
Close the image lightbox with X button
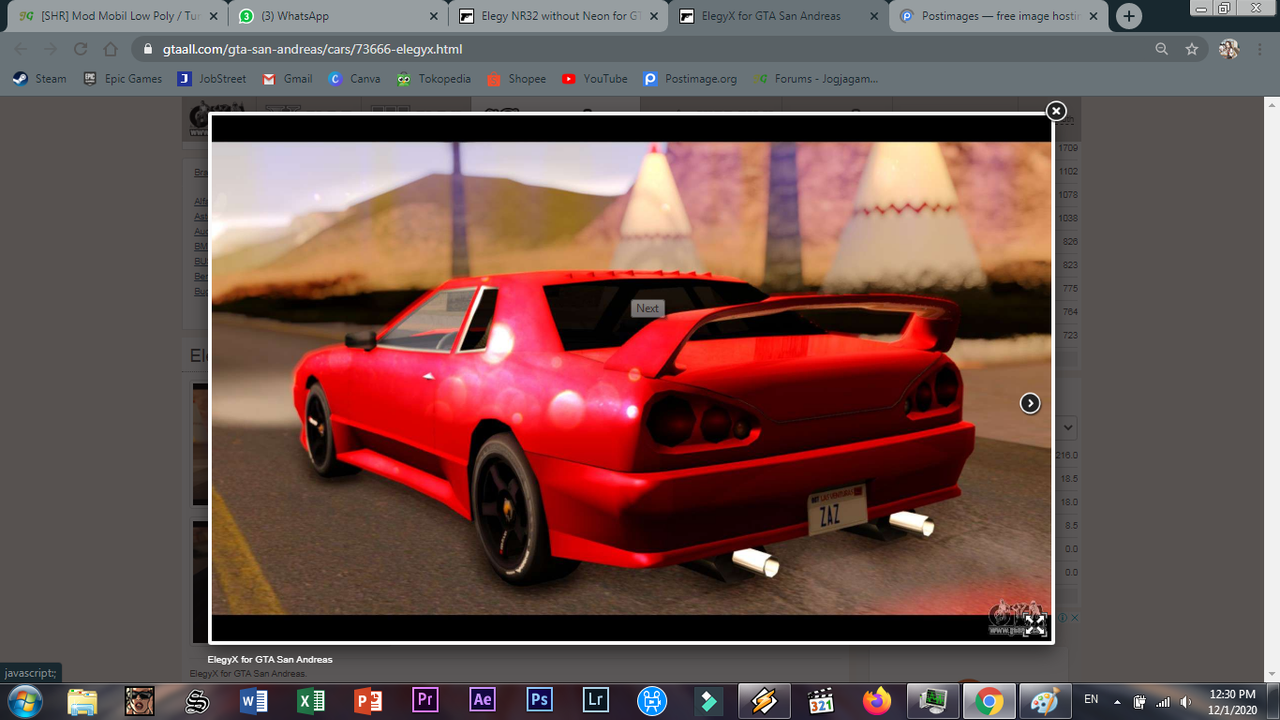click(x=1056, y=111)
